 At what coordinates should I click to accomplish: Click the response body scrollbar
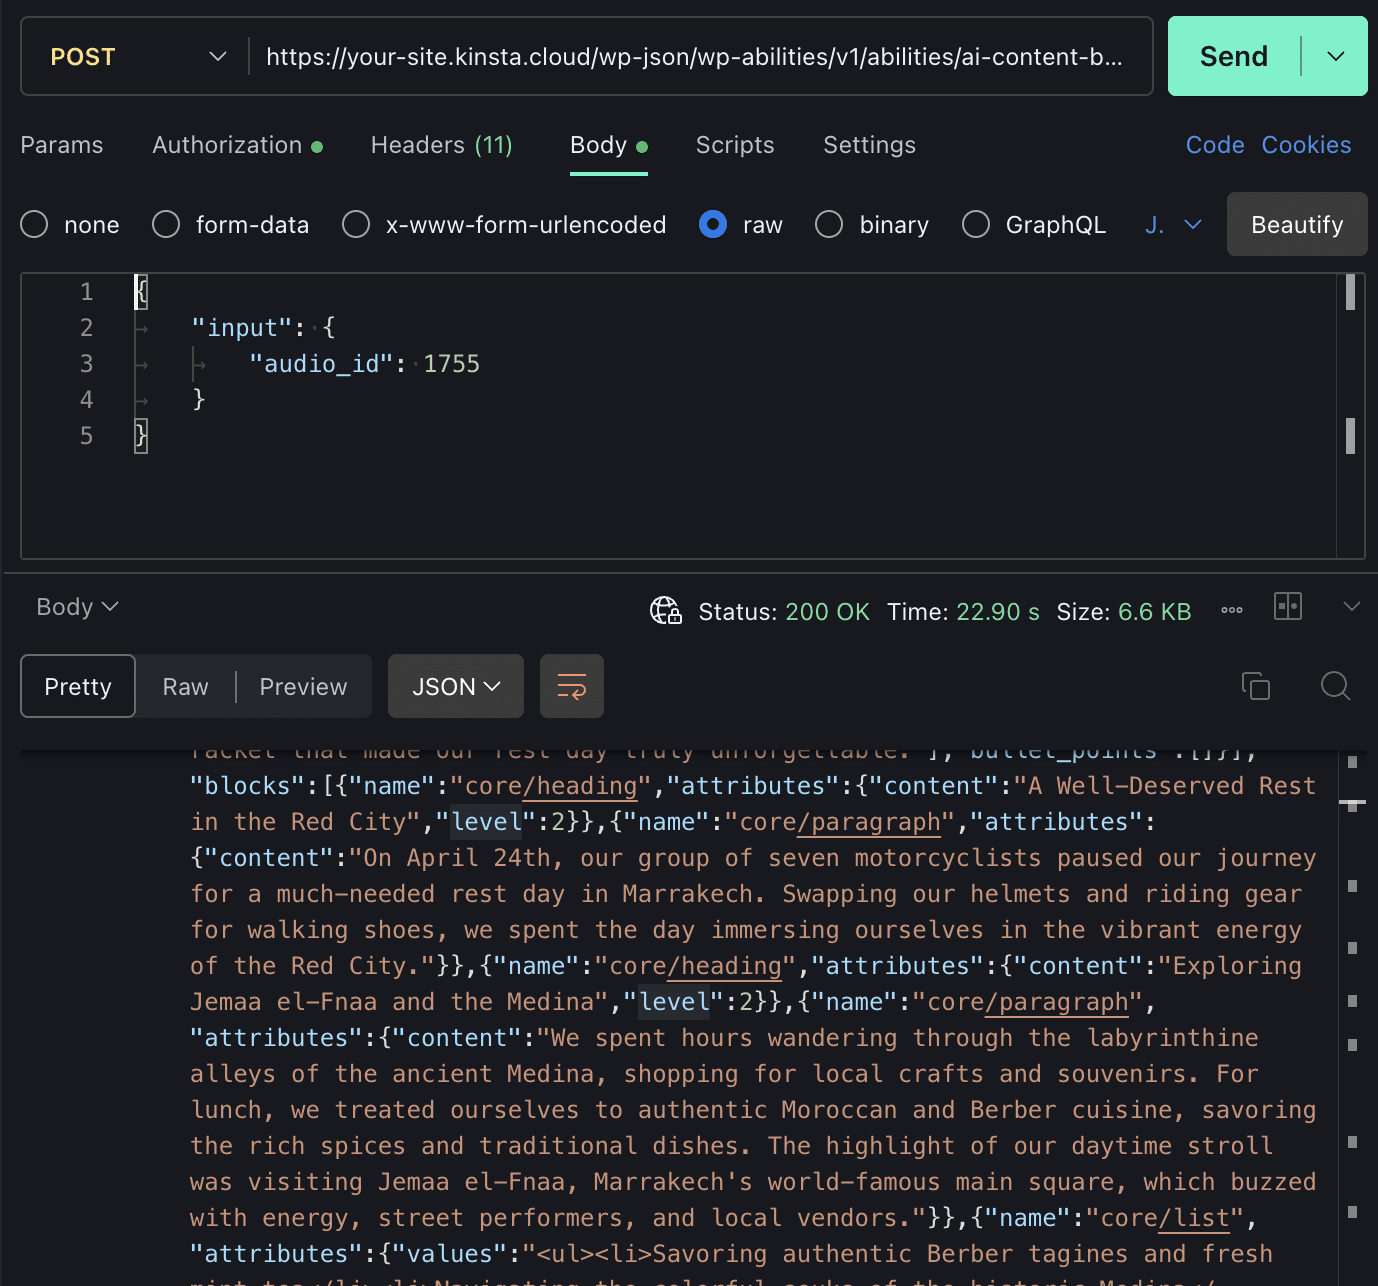coord(1352,1018)
